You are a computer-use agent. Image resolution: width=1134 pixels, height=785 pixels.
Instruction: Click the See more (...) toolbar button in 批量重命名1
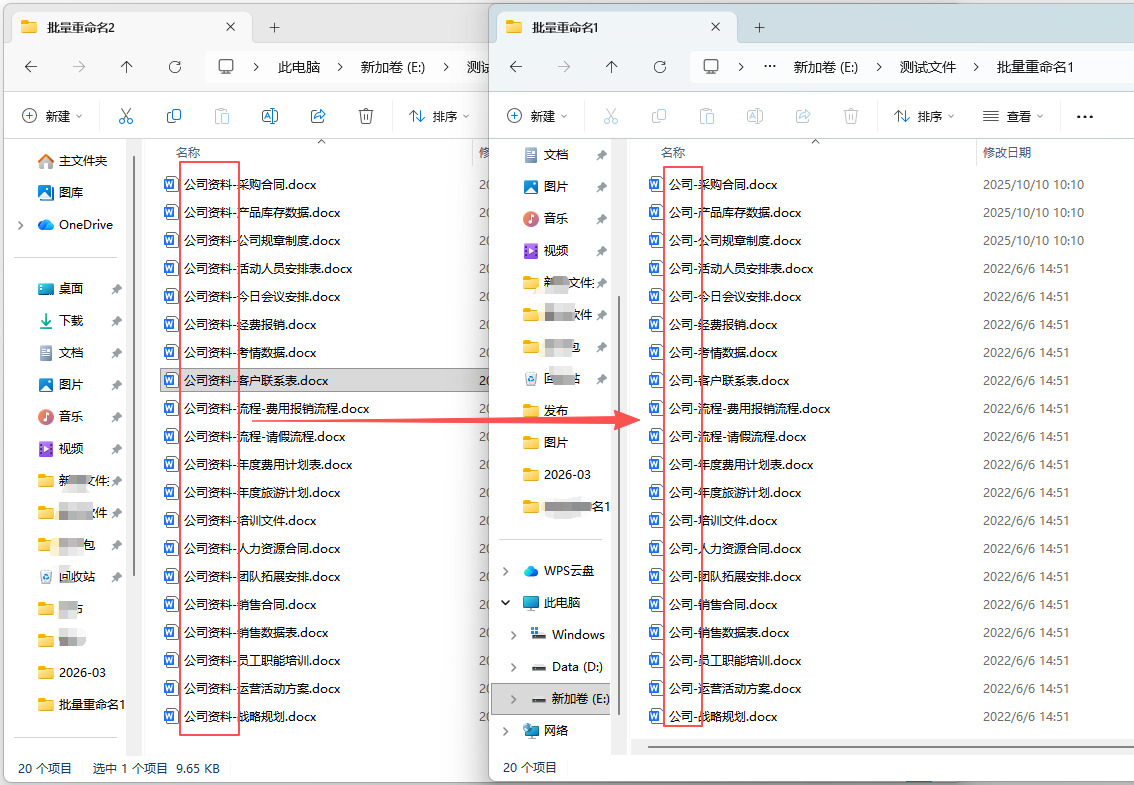(x=1085, y=116)
